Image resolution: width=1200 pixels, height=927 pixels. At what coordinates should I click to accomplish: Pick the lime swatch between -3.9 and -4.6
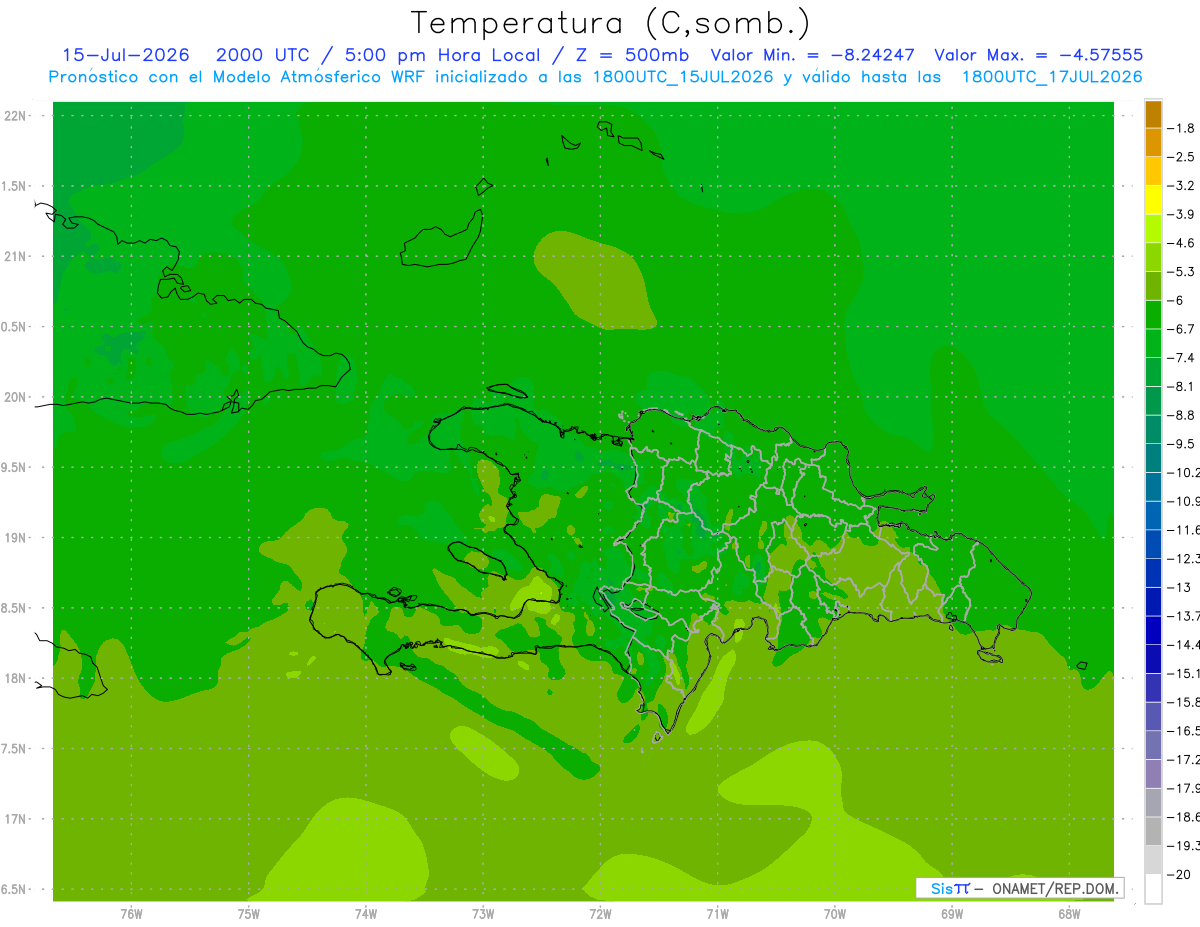point(1153,229)
